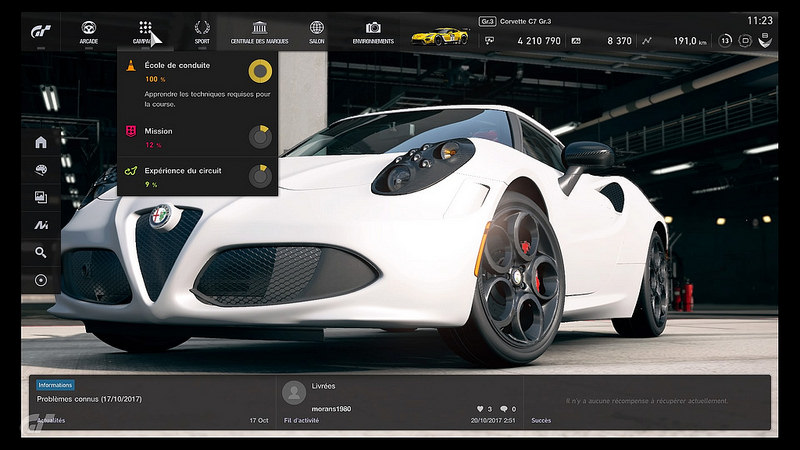Click the Mission 12% progress ring
The height and width of the screenshot is (450, 800).
coord(260,137)
